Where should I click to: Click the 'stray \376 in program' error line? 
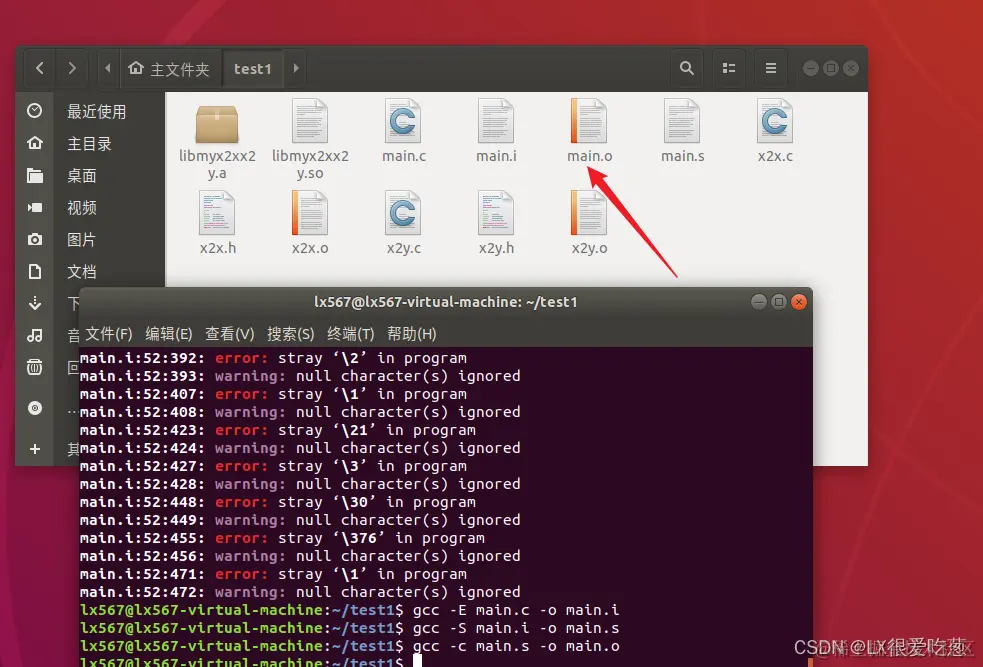(282, 538)
